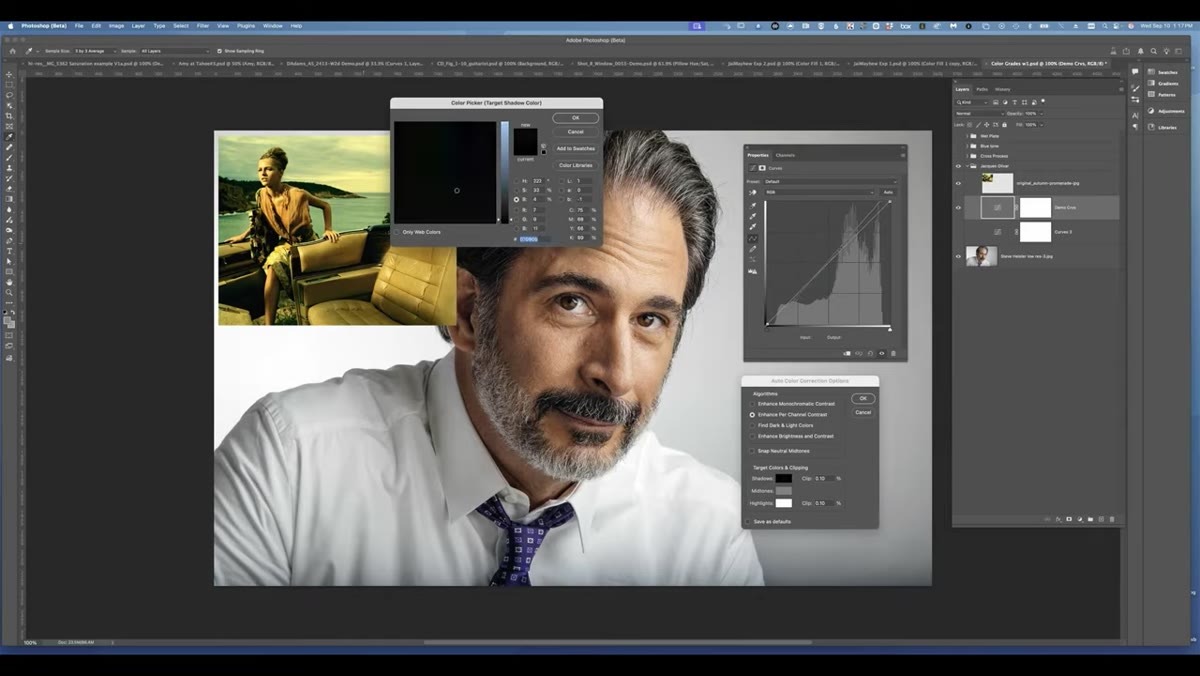Open Color Libraries

click(575, 165)
